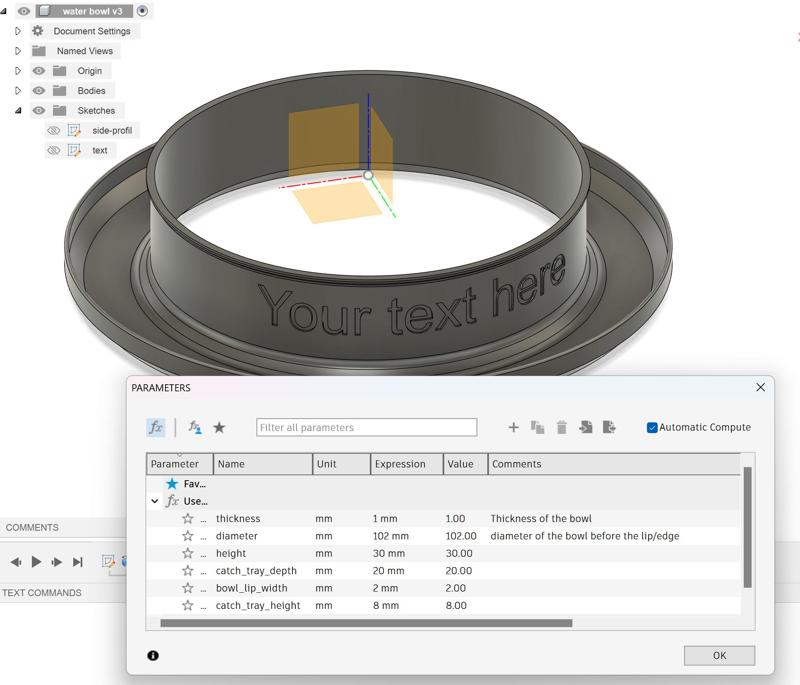Close the Parameters dialog

coord(760,387)
